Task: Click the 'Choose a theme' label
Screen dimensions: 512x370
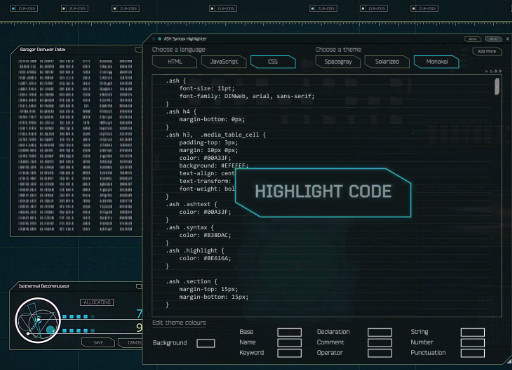Action: click(338, 50)
